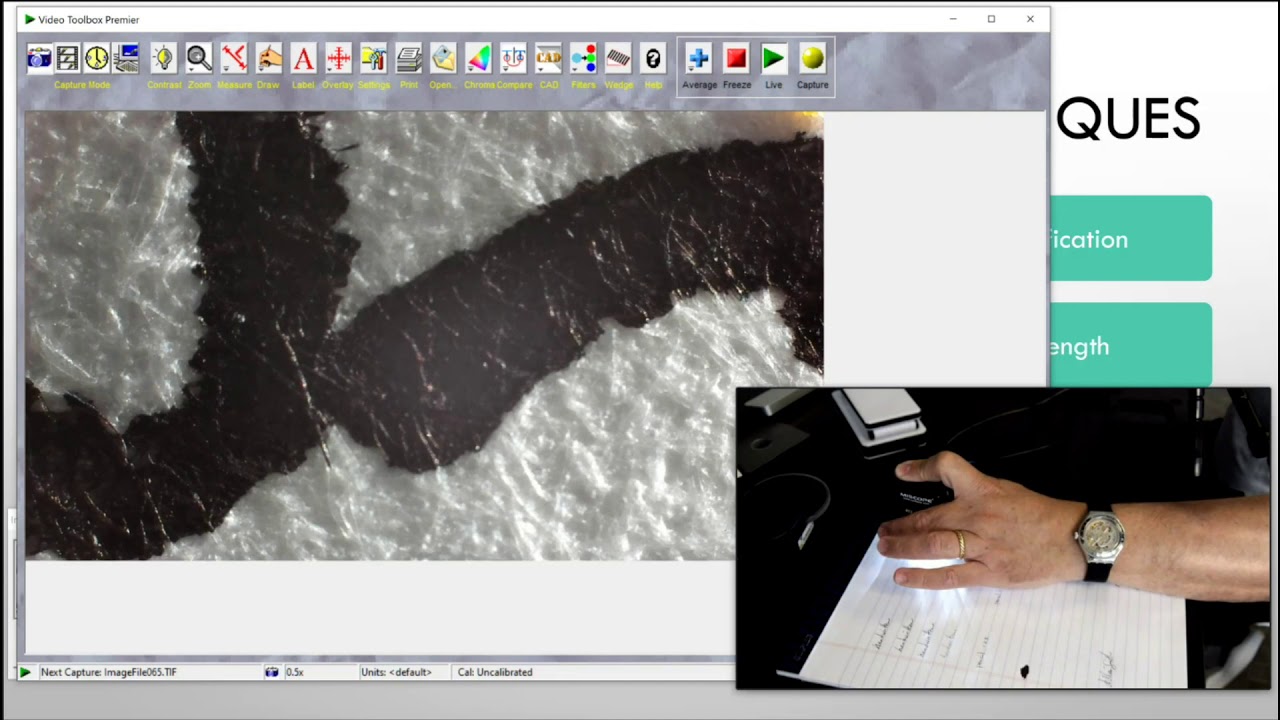Click the Open image icon
This screenshot has width=1280, height=720.
pos(443,59)
